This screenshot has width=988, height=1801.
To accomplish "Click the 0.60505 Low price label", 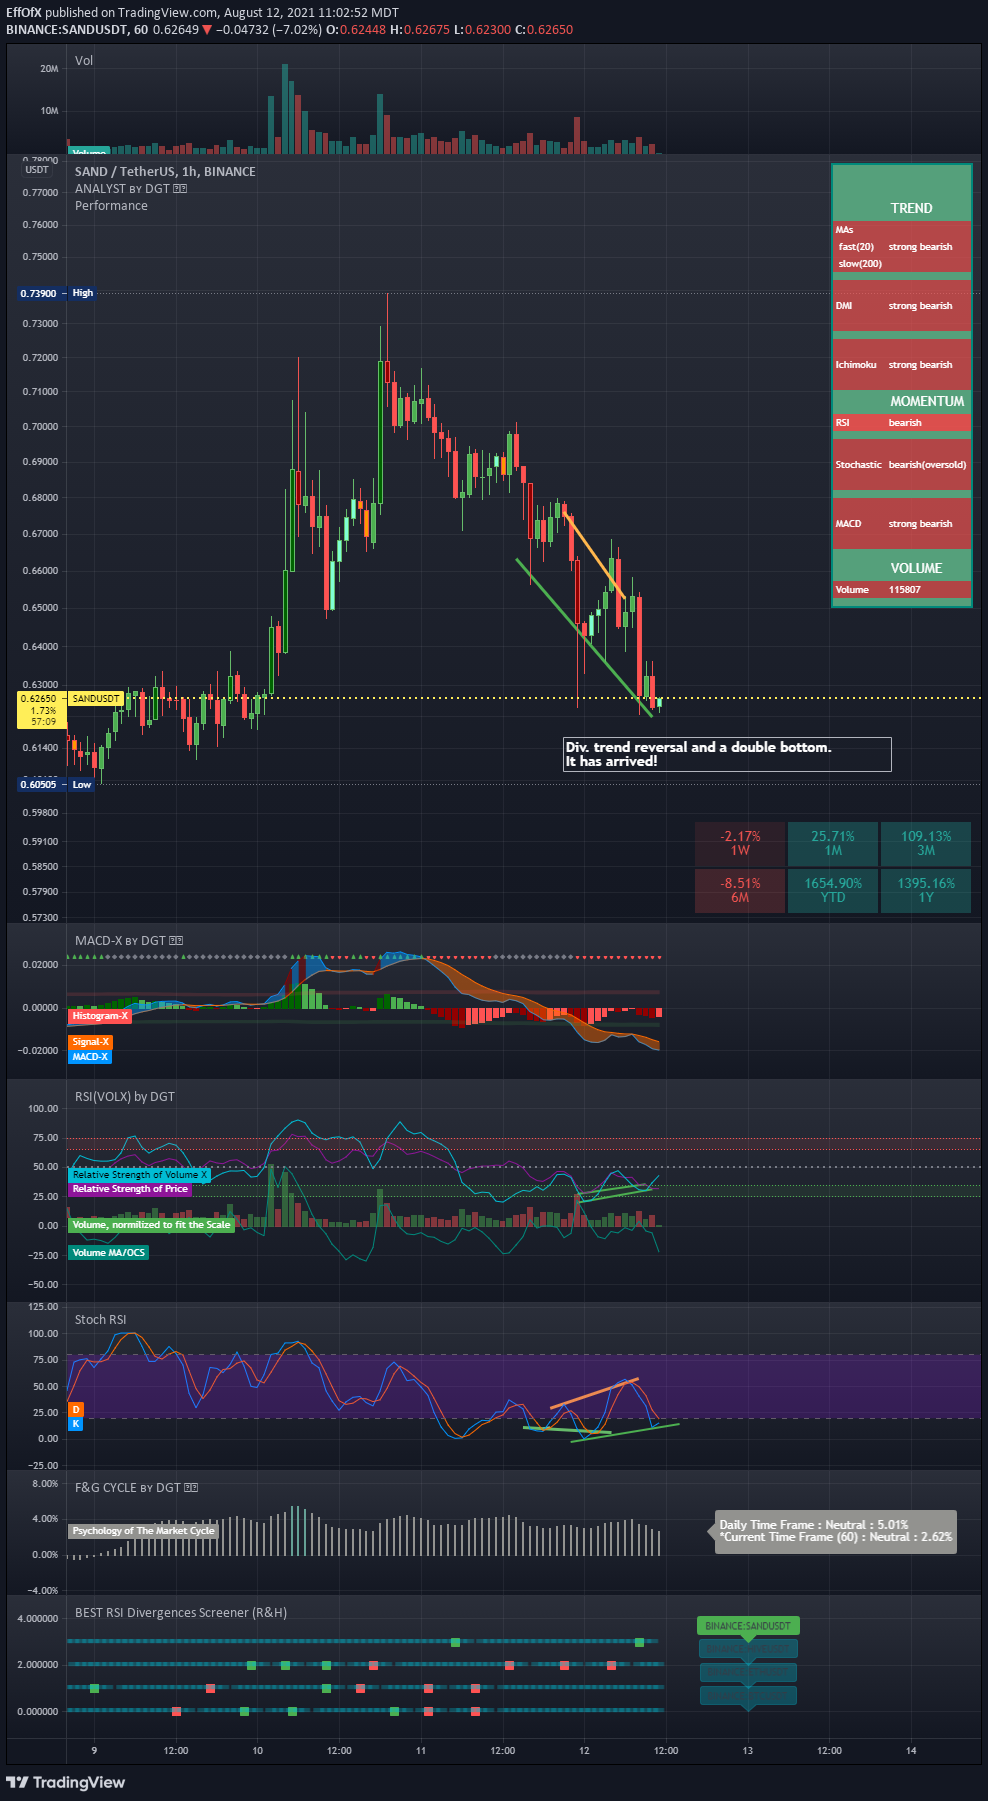I will [57, 784].
